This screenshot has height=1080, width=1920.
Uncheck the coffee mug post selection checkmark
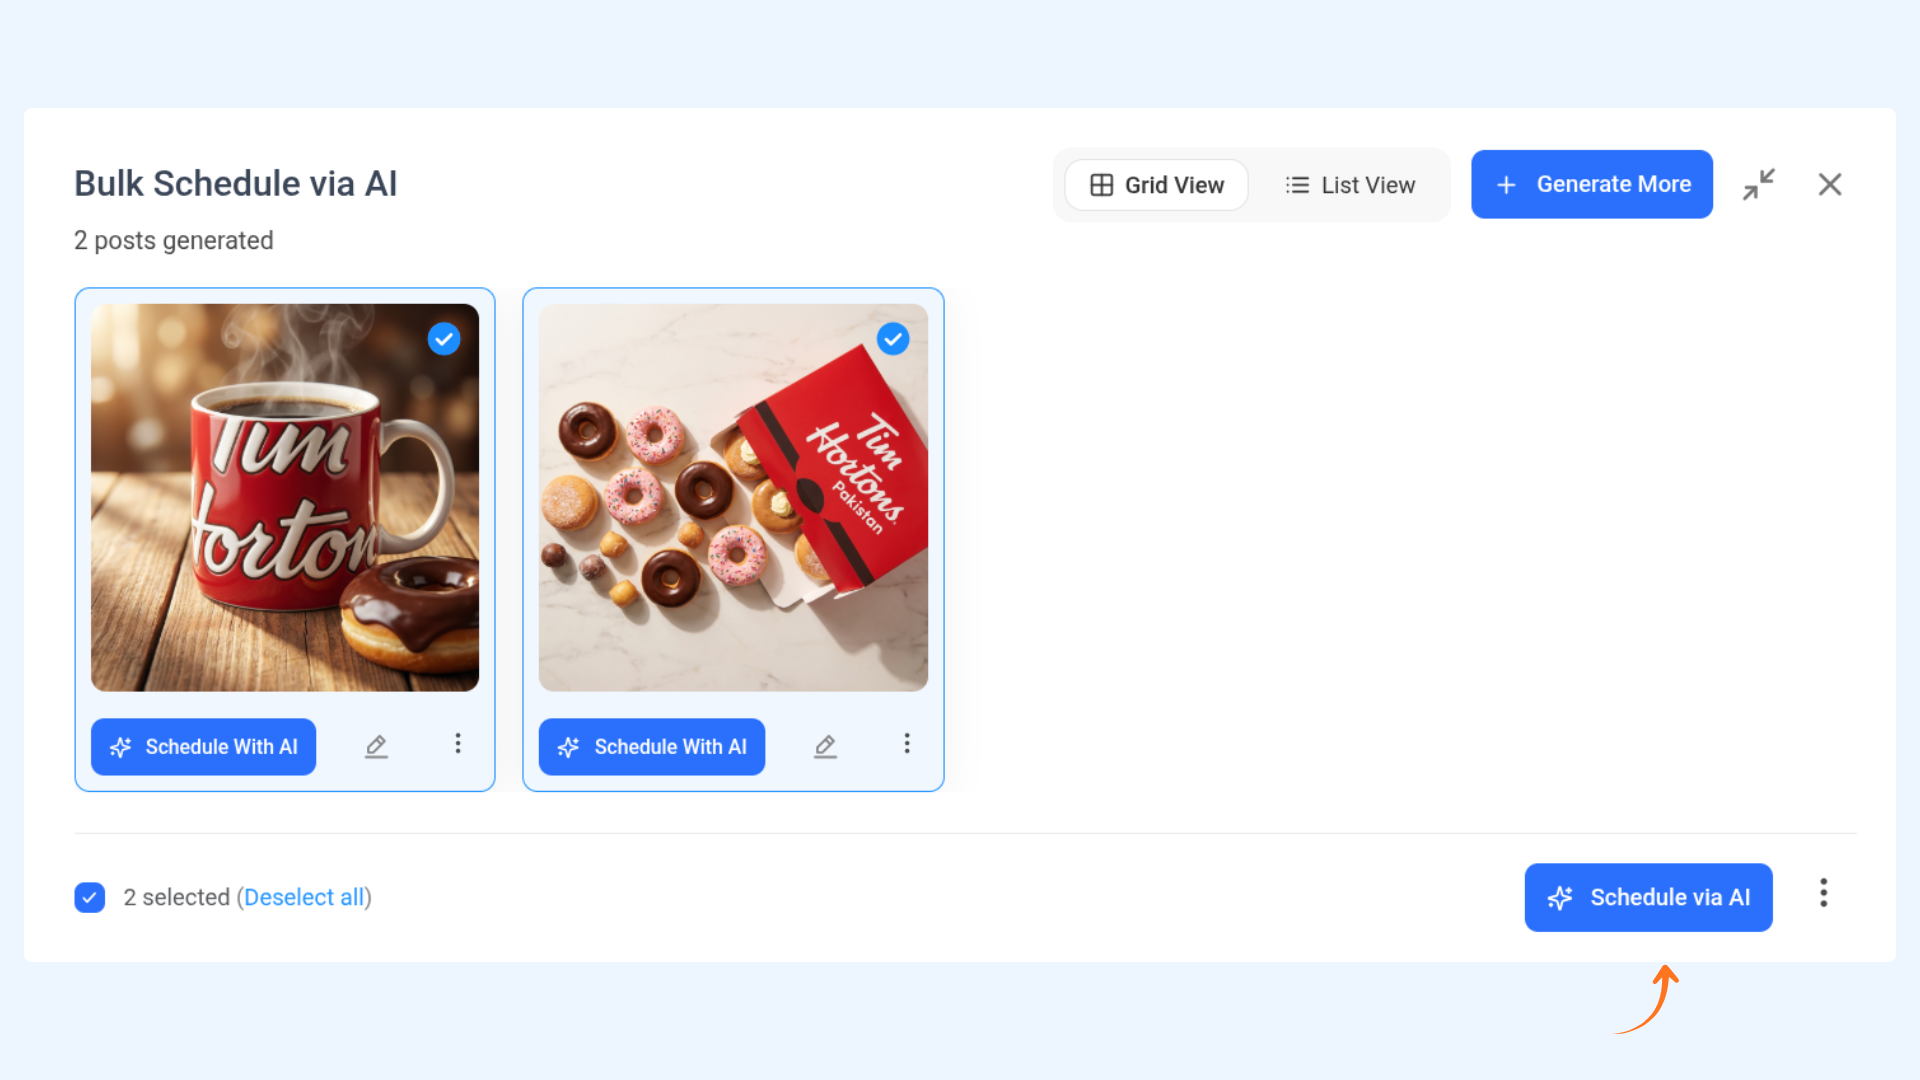[x=444, y=339]
